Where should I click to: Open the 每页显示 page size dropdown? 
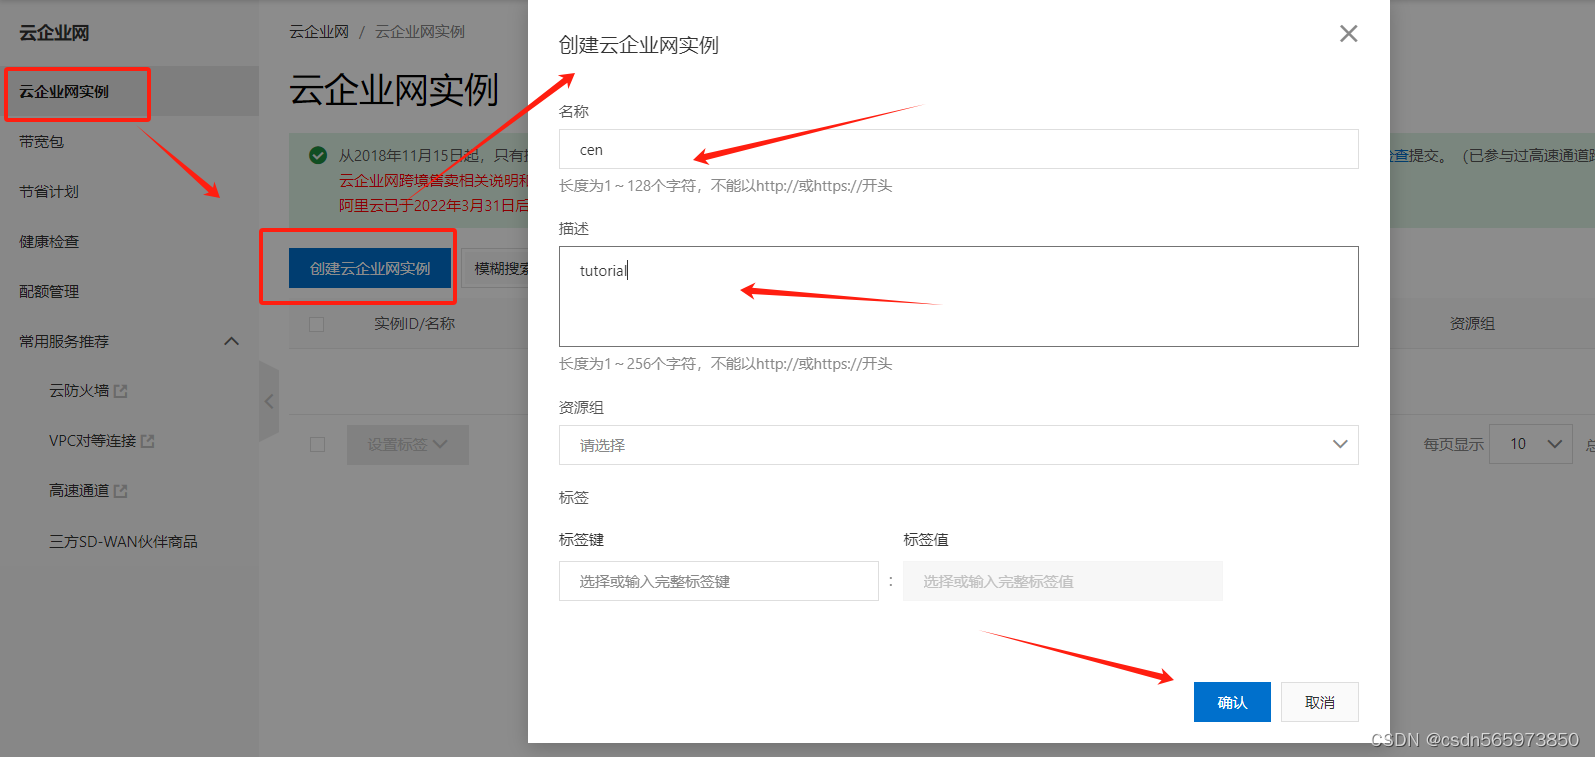[1531, 444]
